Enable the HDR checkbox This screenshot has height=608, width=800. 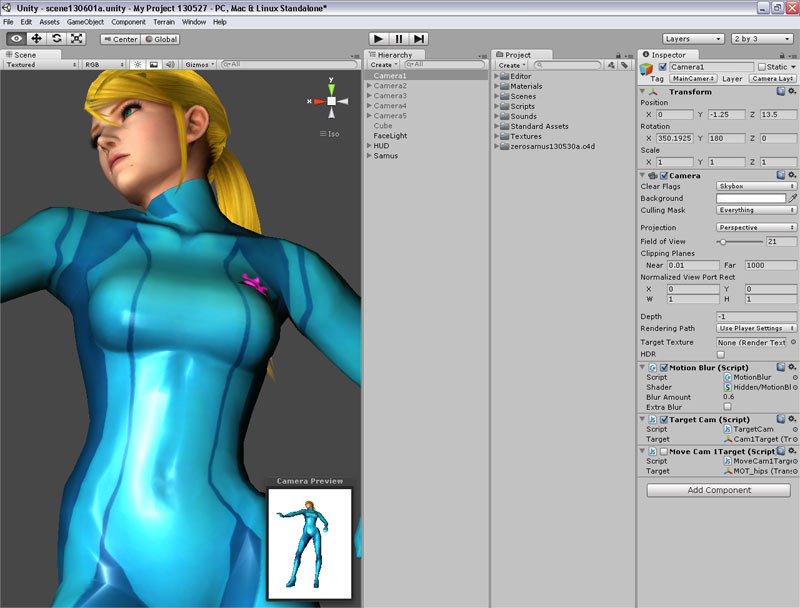[720, 354]
